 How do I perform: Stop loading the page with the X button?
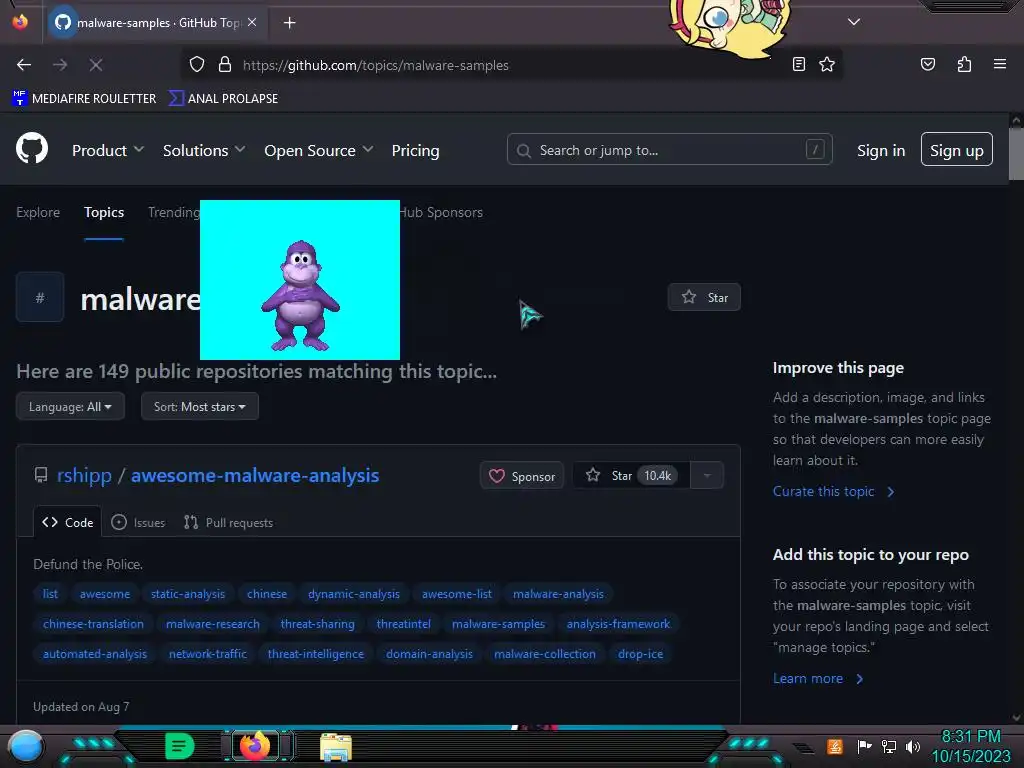click(x=96, y=65)
